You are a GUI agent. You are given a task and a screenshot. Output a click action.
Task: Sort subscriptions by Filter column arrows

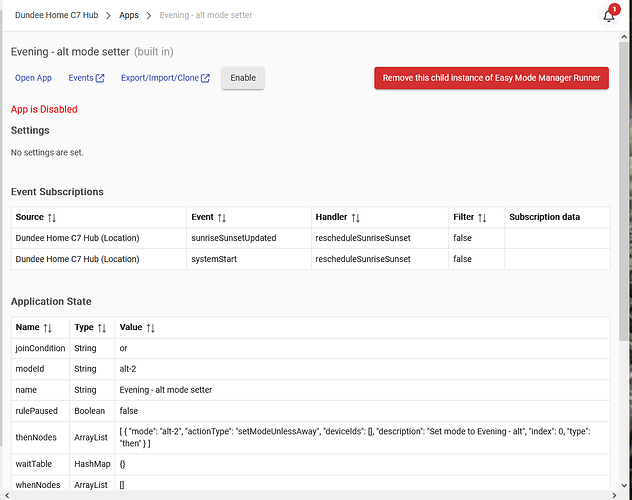click(x=482, y=218)
